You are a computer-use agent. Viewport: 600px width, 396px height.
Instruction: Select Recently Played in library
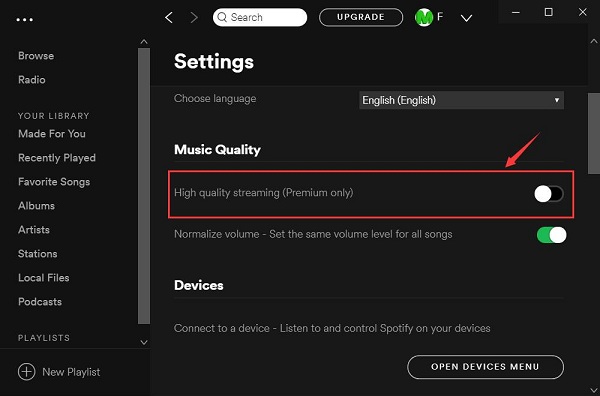click(x=57, y=158)
